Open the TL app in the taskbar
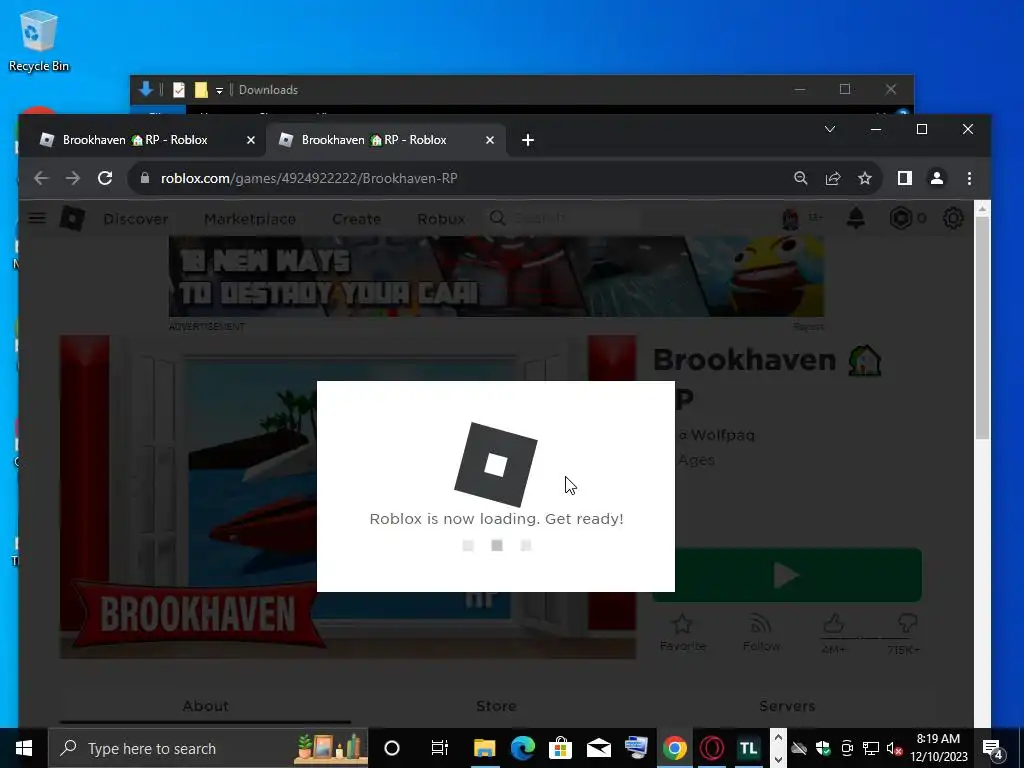Screen dimensions: 1024x768 click(x=748, y=748)
